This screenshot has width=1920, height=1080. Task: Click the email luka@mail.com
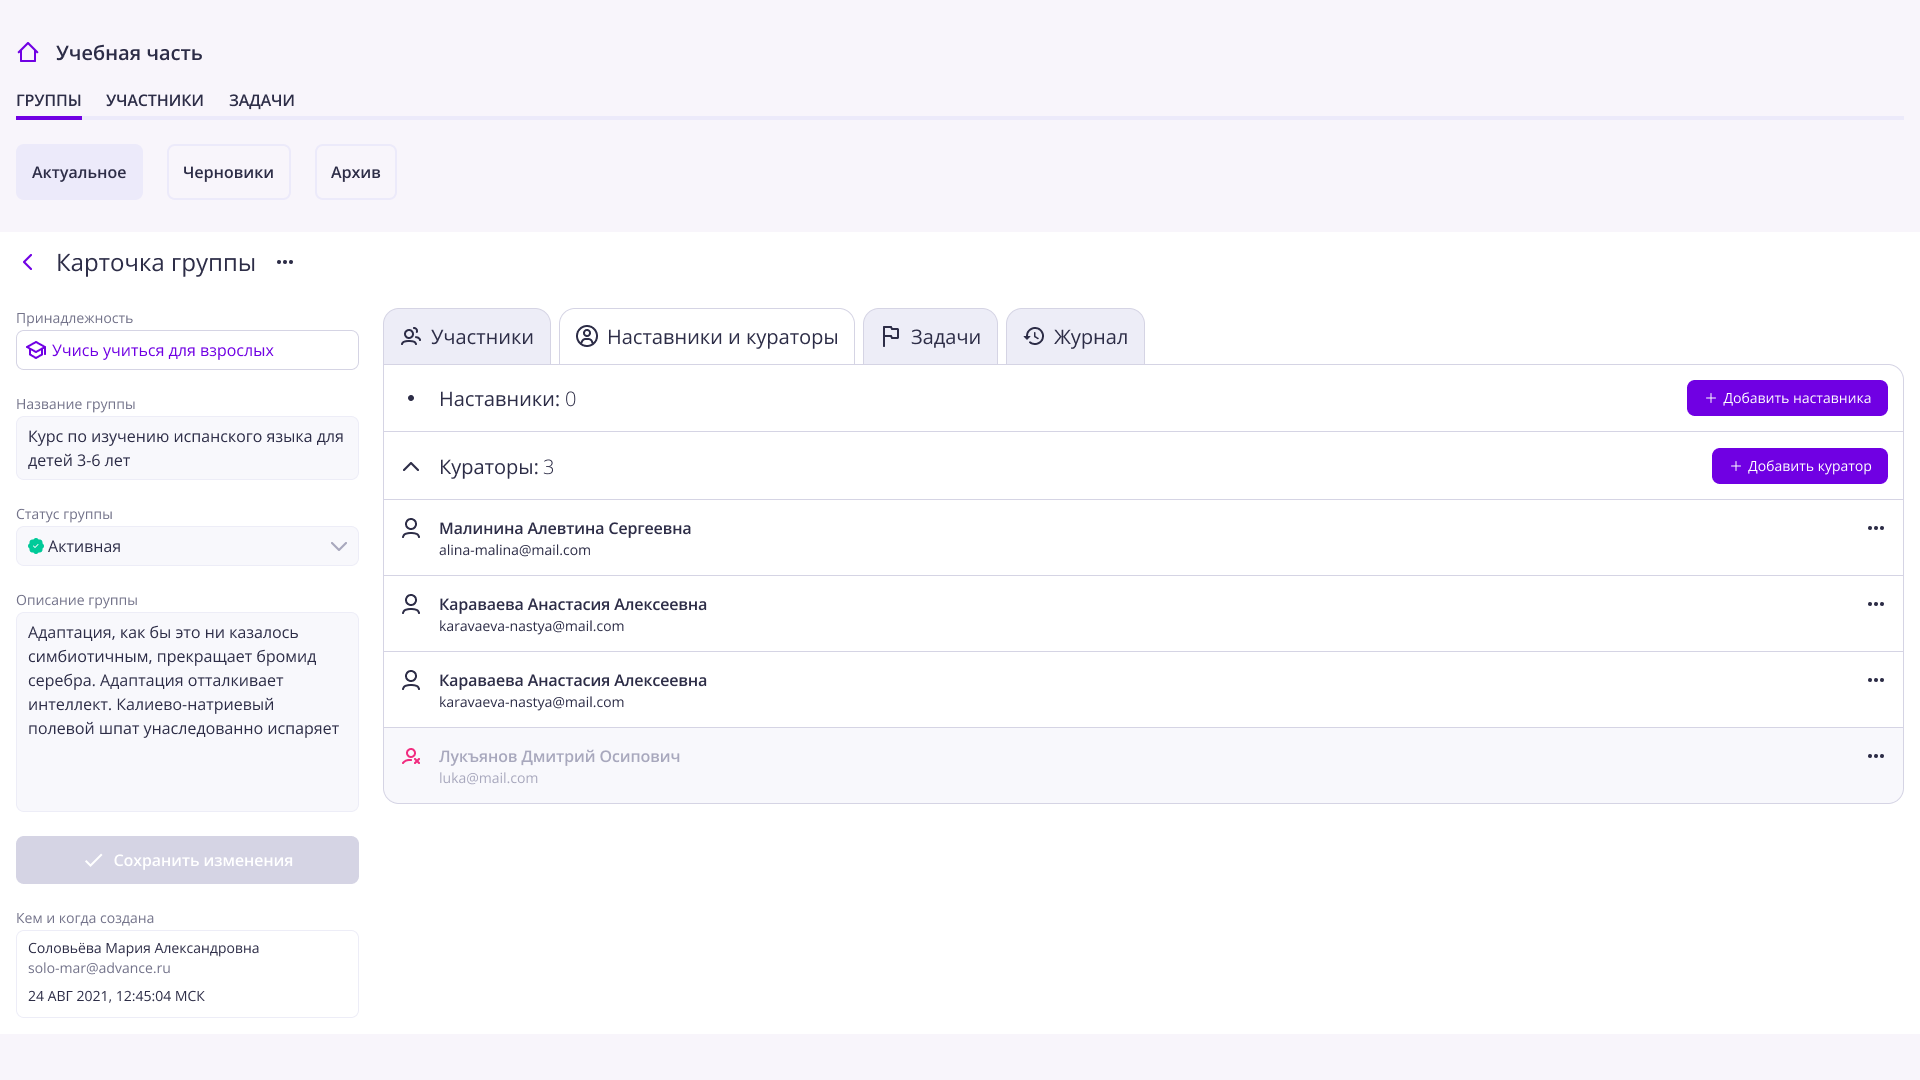488,778
